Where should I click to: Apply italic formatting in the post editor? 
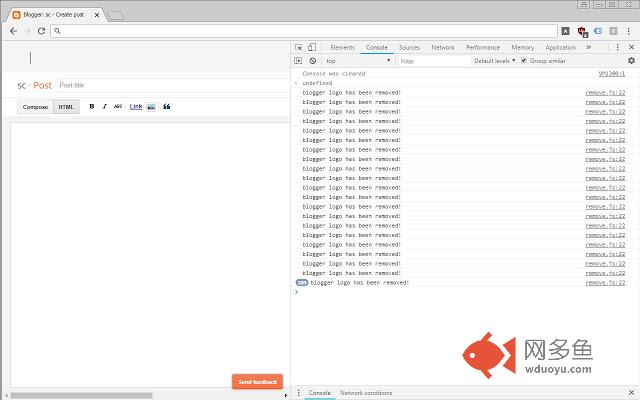[x=105, y=107]
